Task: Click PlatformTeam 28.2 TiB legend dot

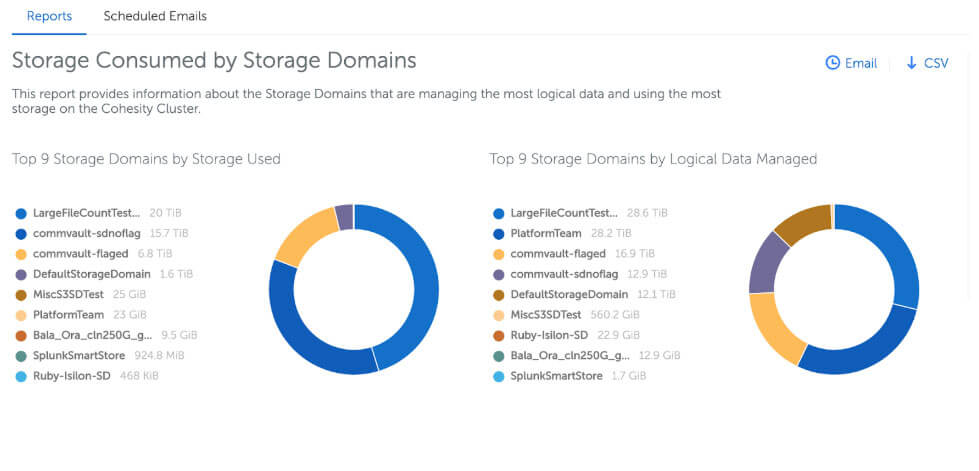Action: [498, 233]
